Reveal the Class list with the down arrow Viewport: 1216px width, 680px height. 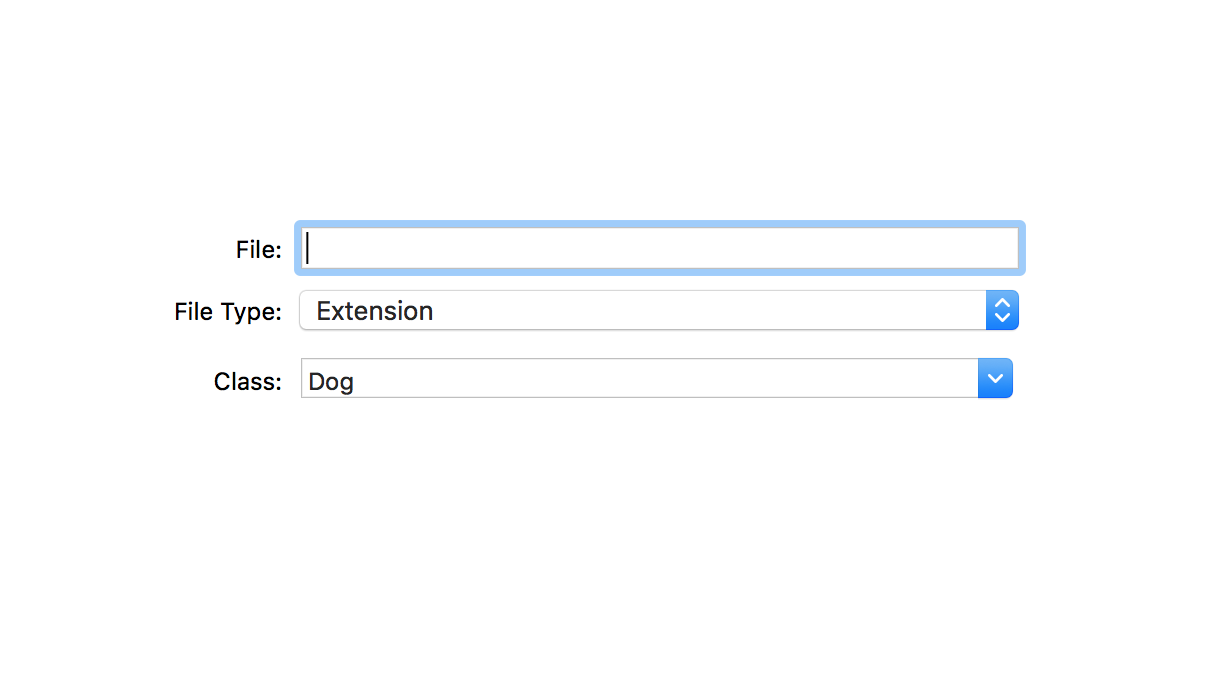click(995, 378)
